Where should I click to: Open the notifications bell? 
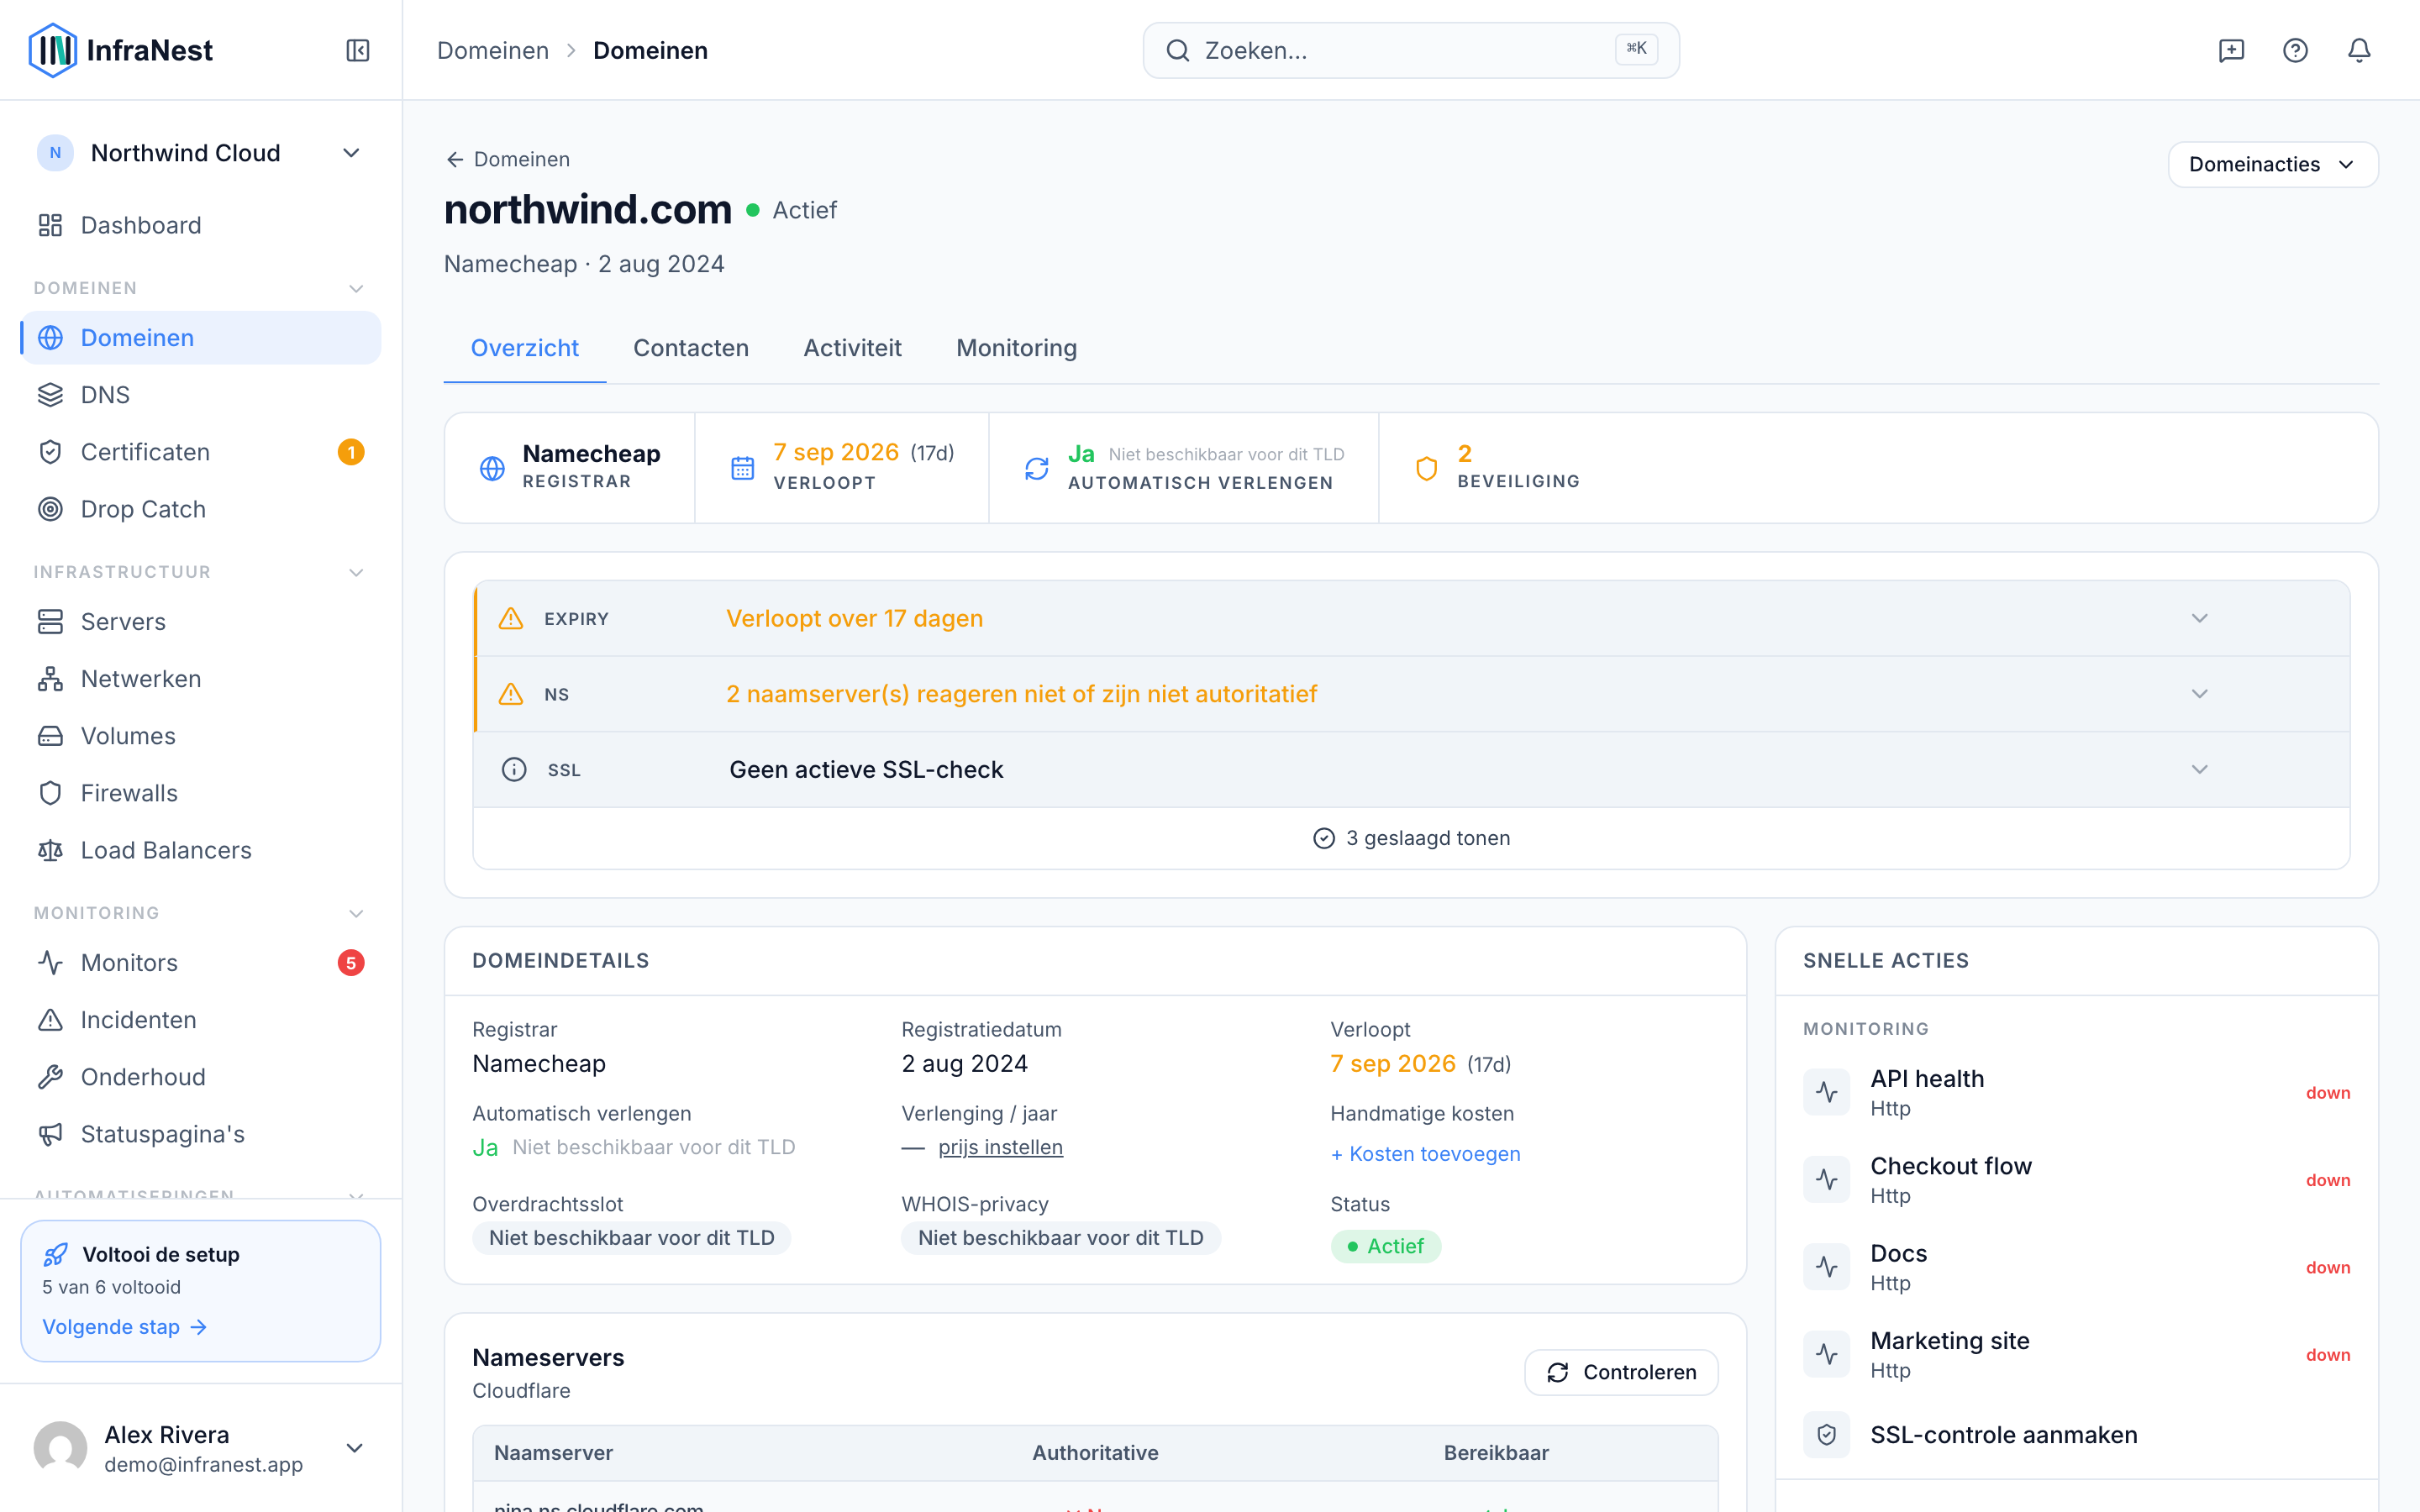[2359, 50]
